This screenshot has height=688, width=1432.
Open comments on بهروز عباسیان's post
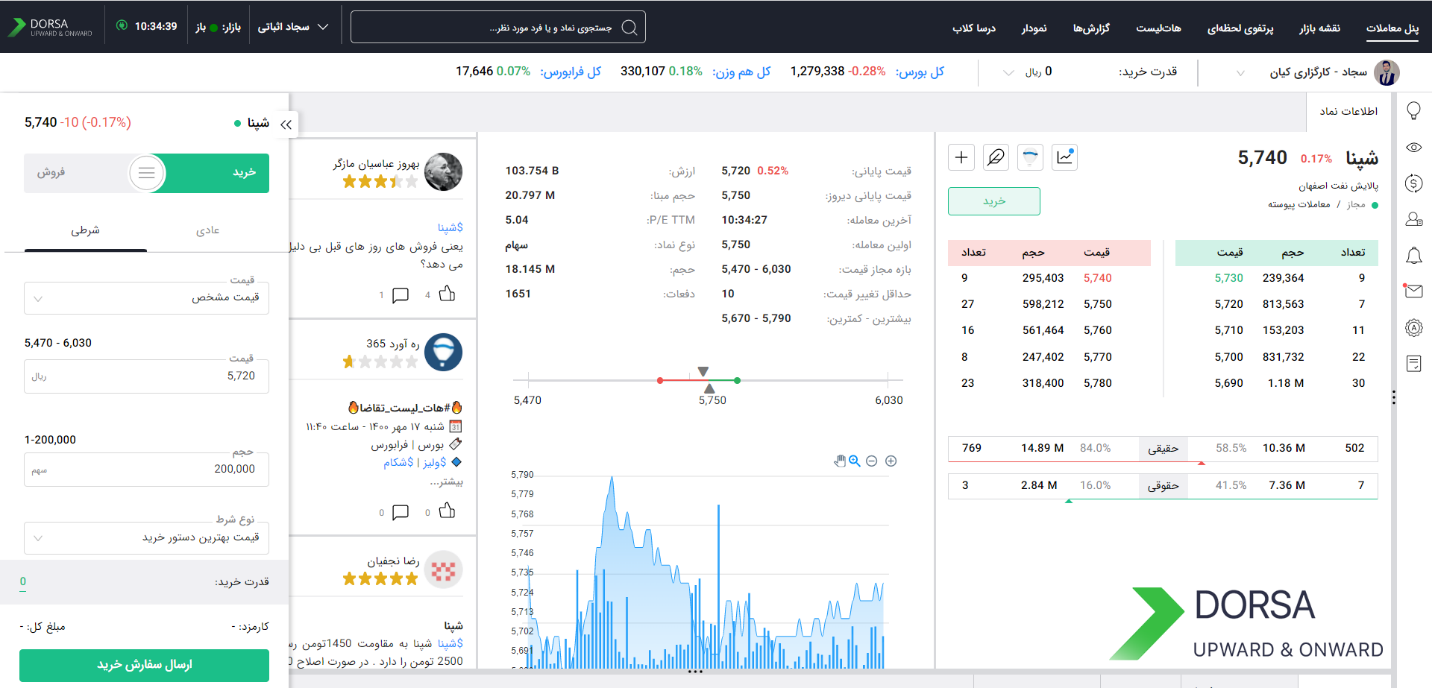pyautogui.click(x=400, y=294)
